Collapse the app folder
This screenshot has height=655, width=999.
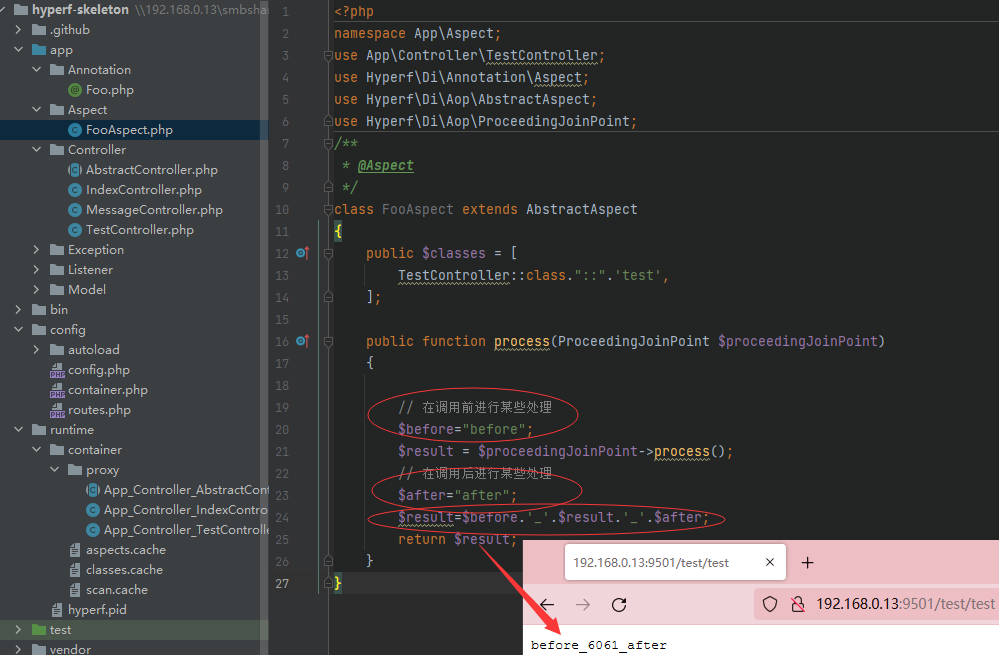[x=18, y=50]
